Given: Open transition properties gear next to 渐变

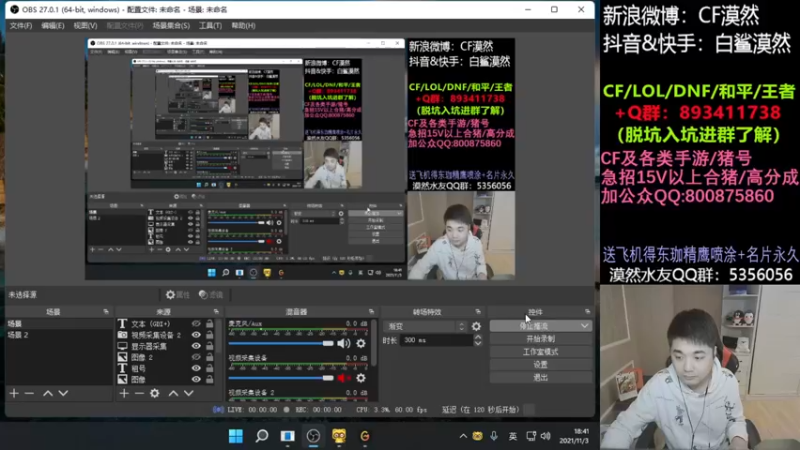Looking at the screenshot, I should tap(476, 326).
